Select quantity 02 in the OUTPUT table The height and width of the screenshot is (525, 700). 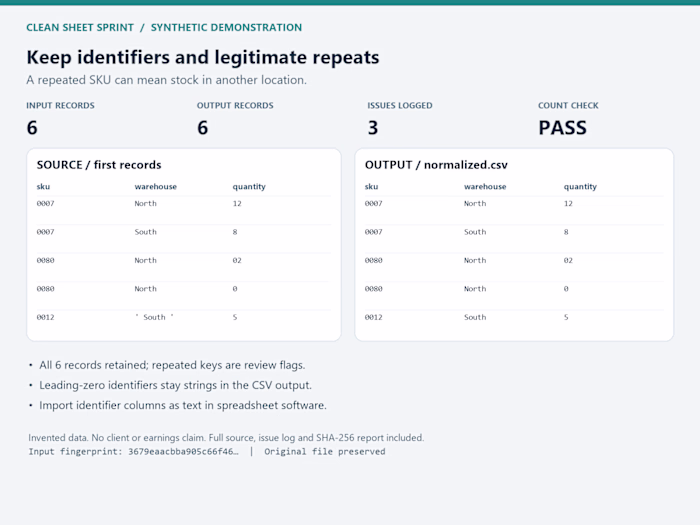(568, 261)
